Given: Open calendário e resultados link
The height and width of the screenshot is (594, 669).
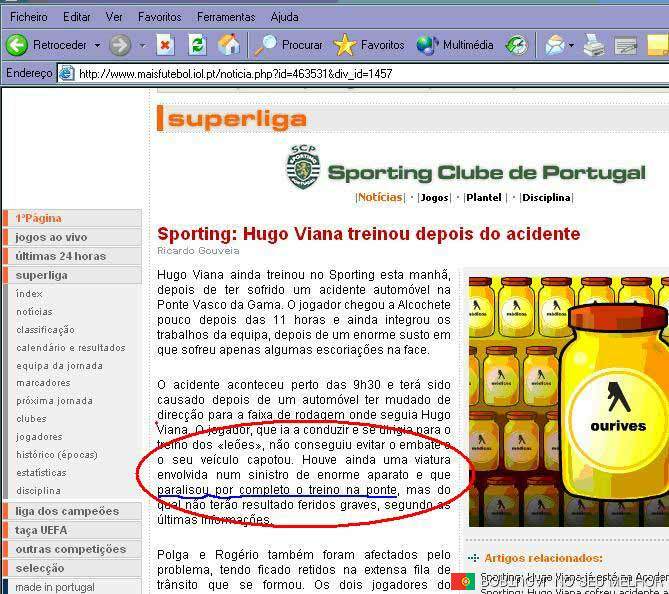Looking at the screenshot, I should point(71,347).
